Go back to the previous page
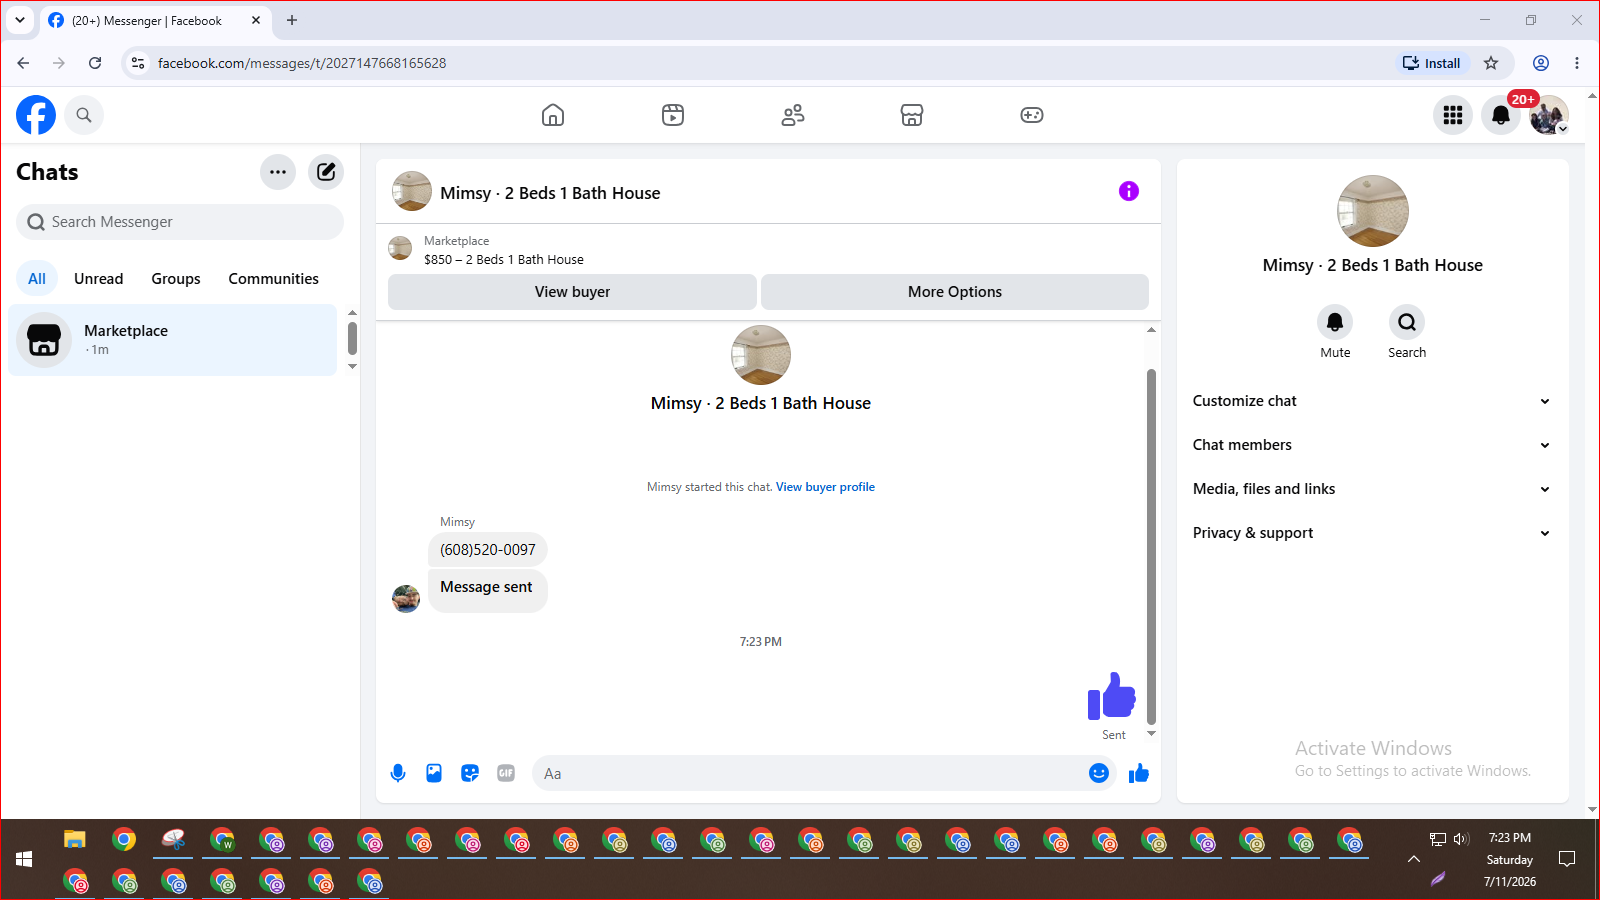1600x900 pixels. 23,63
